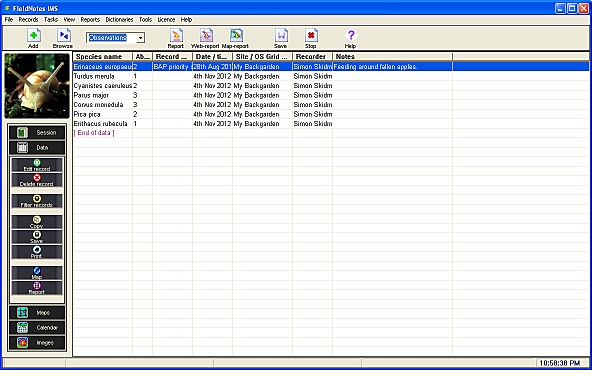Open the File menu
This screenshot has width=592, height=370.
point(9,20)
